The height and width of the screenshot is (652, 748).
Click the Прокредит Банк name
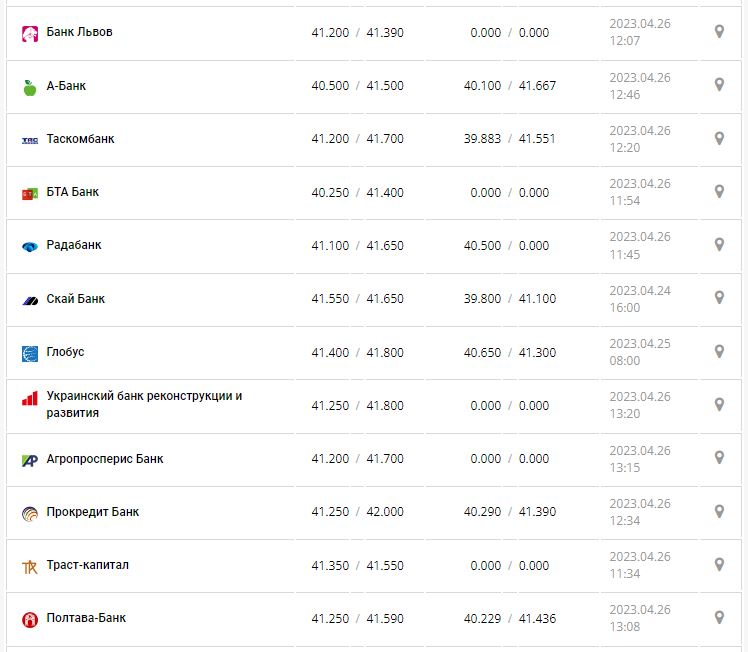pos(93,512)
